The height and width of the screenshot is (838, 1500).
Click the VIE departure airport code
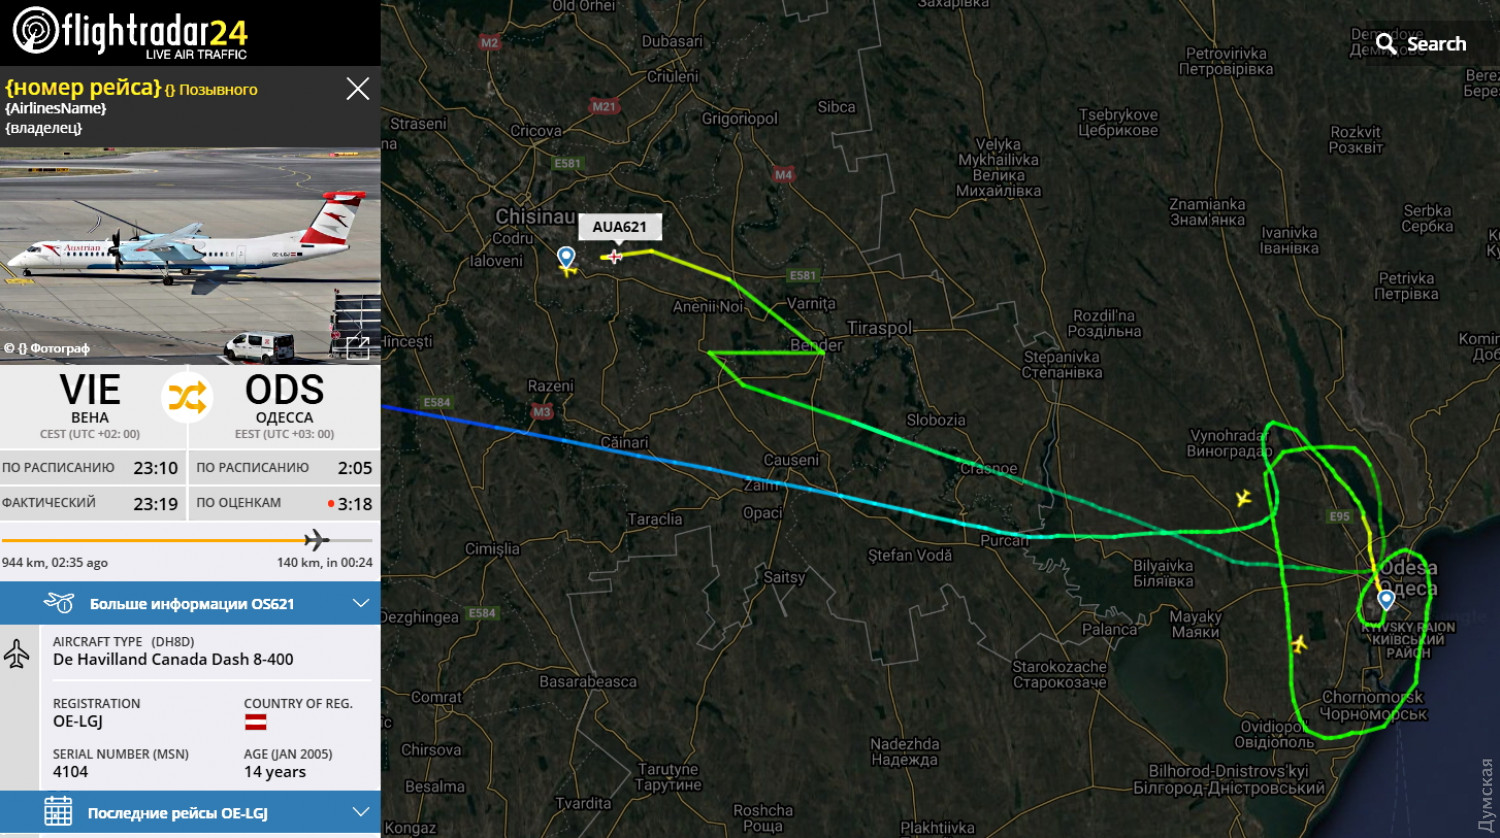90,390
